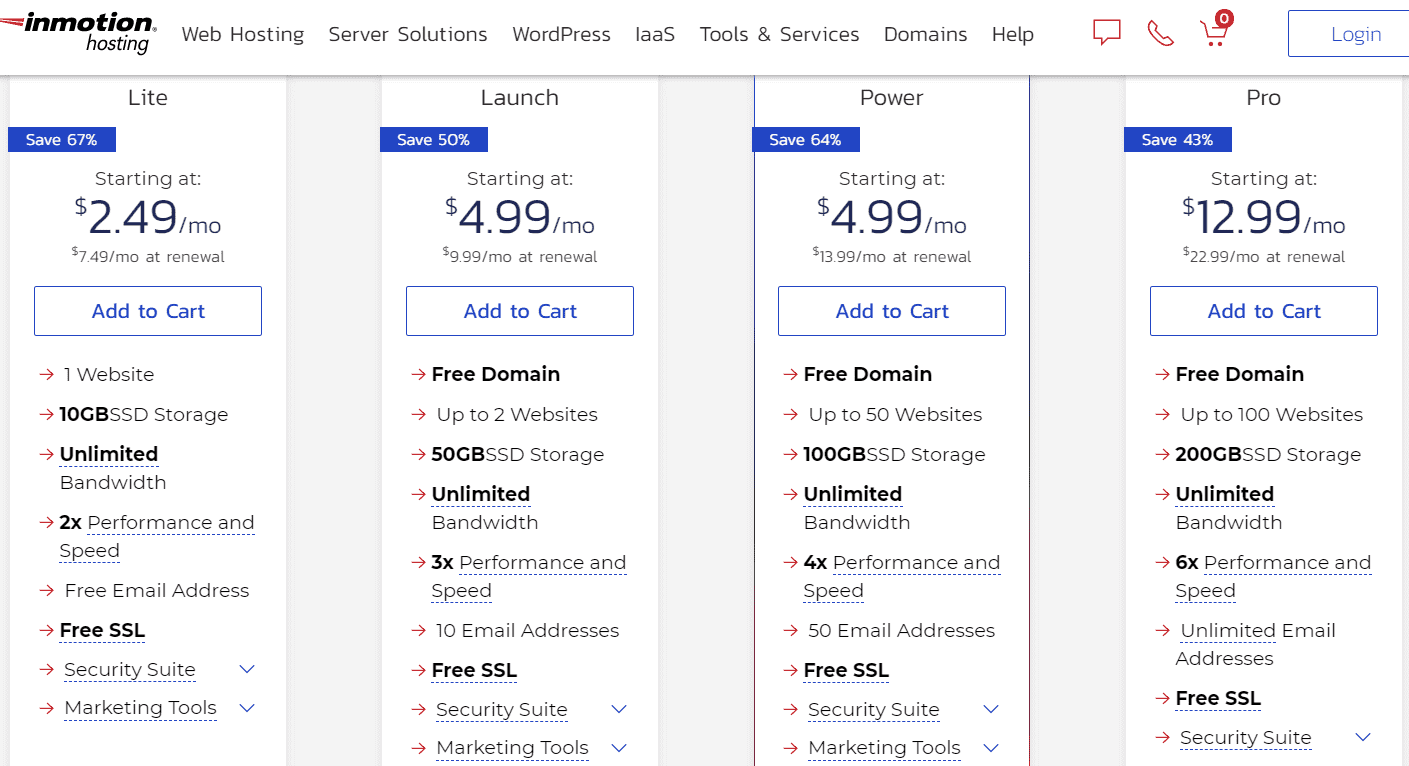Add the Pro plan to cart
Screen dimensions: 1409x766
point(1264,311)
